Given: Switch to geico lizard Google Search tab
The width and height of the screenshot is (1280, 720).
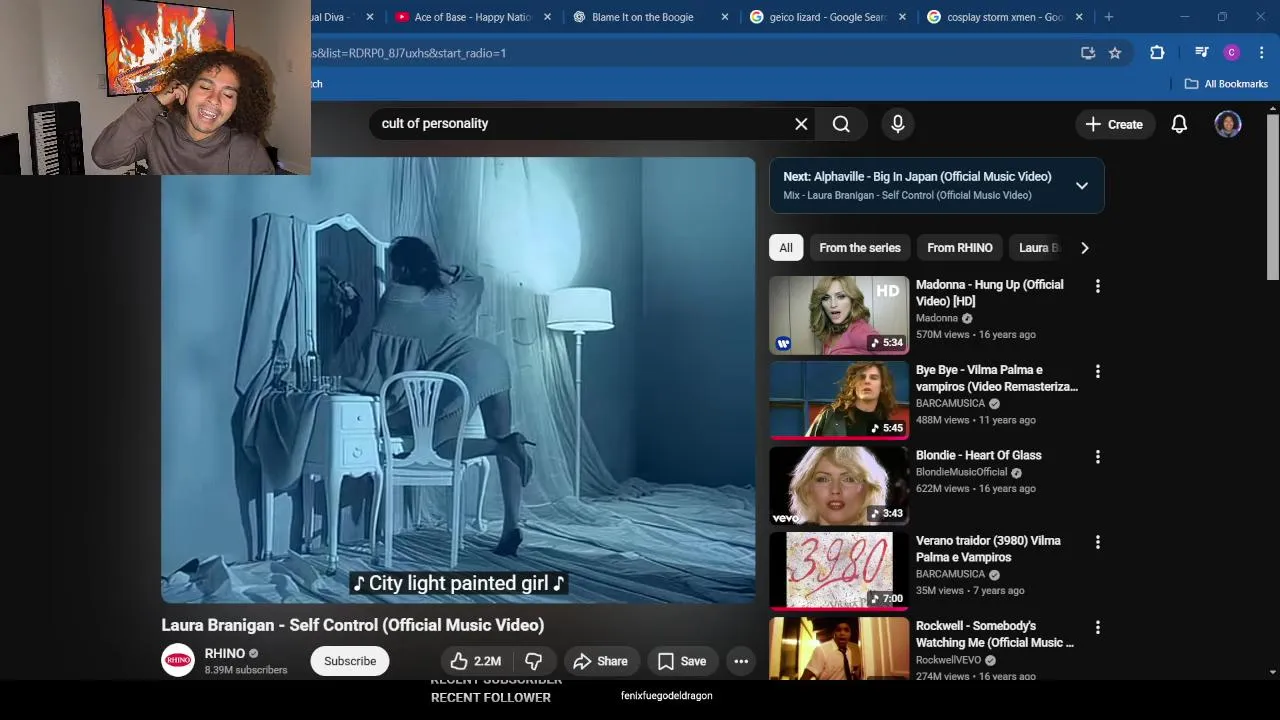Looking at the screenshot, I should 818,17.
